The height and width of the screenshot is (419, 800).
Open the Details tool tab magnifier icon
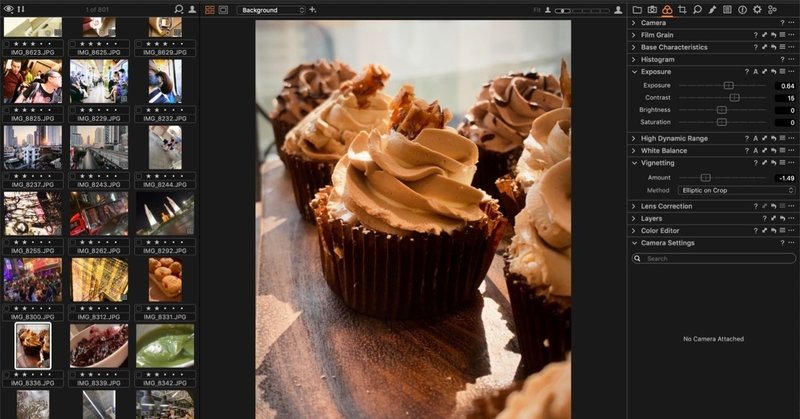click(x=697, y=10)
